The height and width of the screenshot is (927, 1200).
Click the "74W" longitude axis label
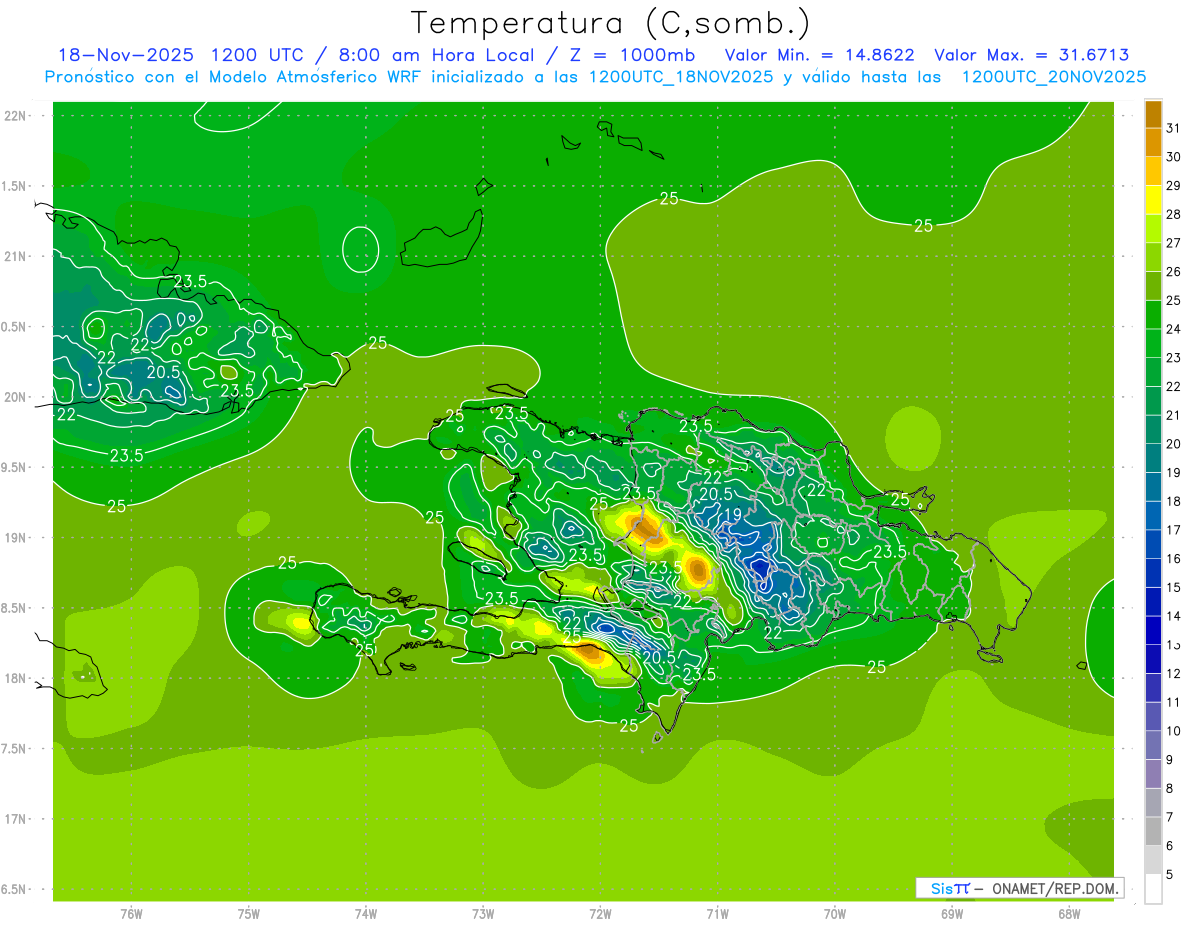366,914
